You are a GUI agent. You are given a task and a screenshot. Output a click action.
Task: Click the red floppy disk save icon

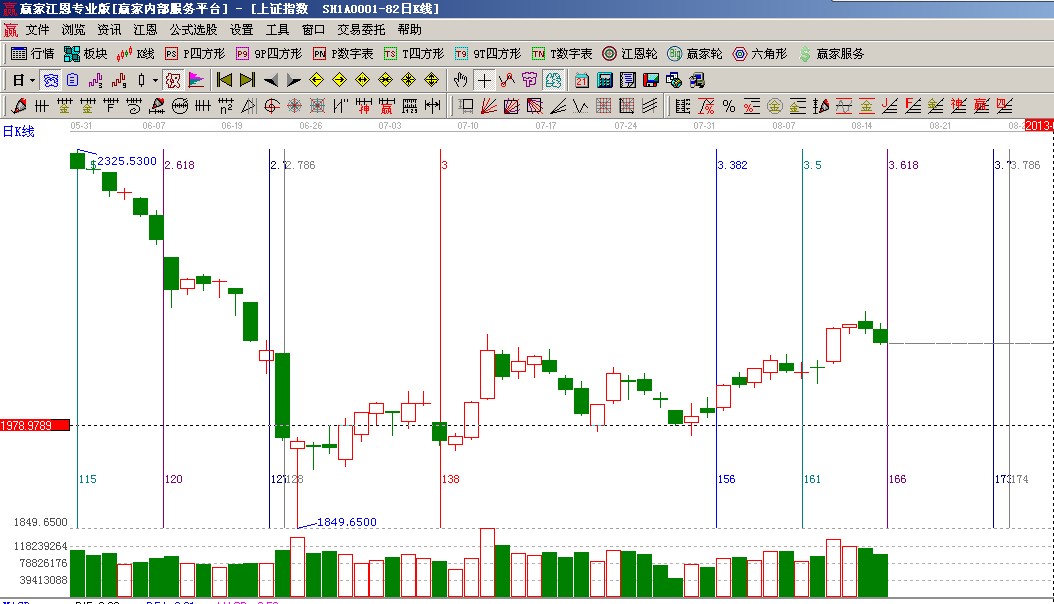pyautogui.click(x=651, y=80)
